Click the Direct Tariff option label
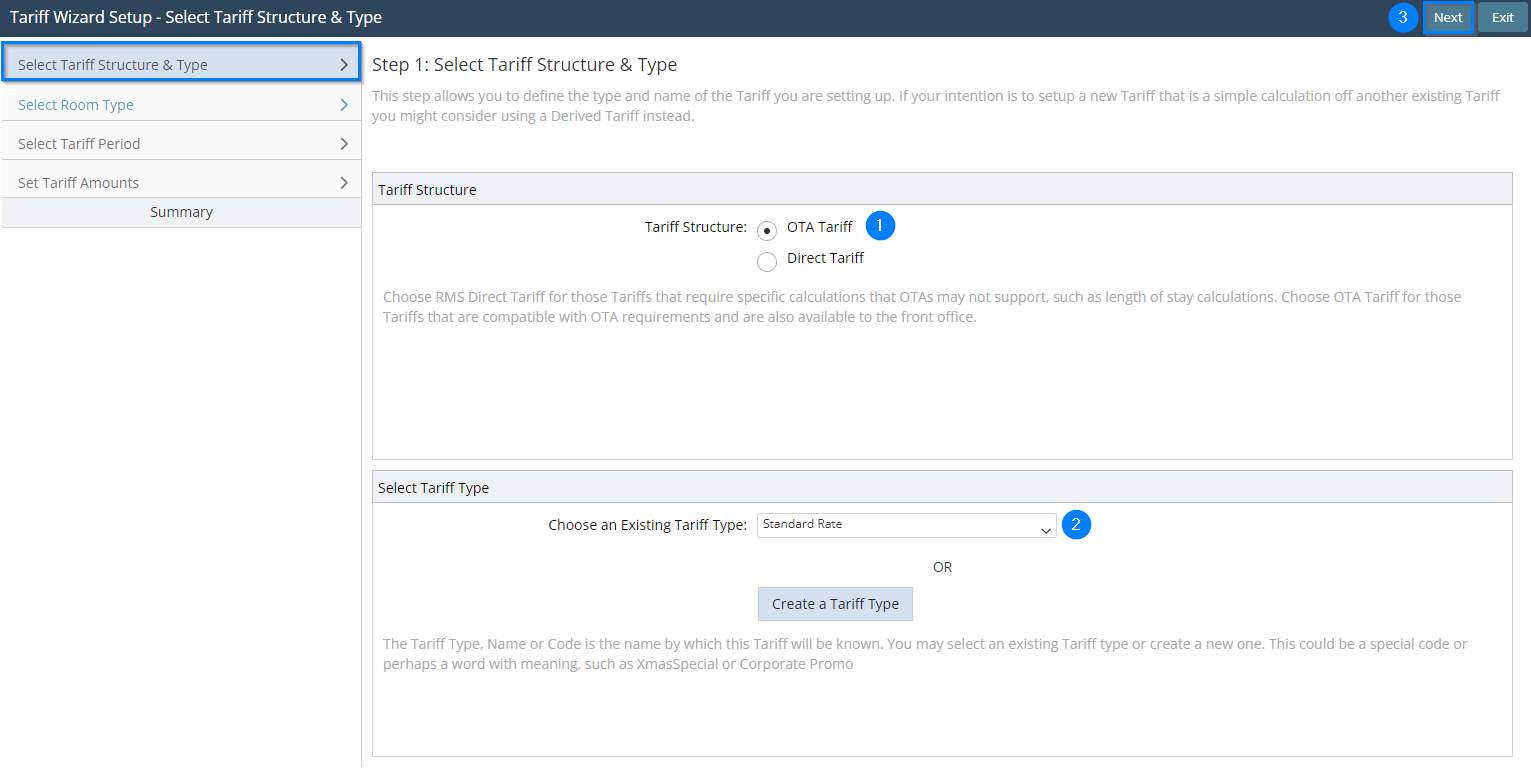Image resolution: width=1531 pixels, height=771 pixels. click(825, 258)
